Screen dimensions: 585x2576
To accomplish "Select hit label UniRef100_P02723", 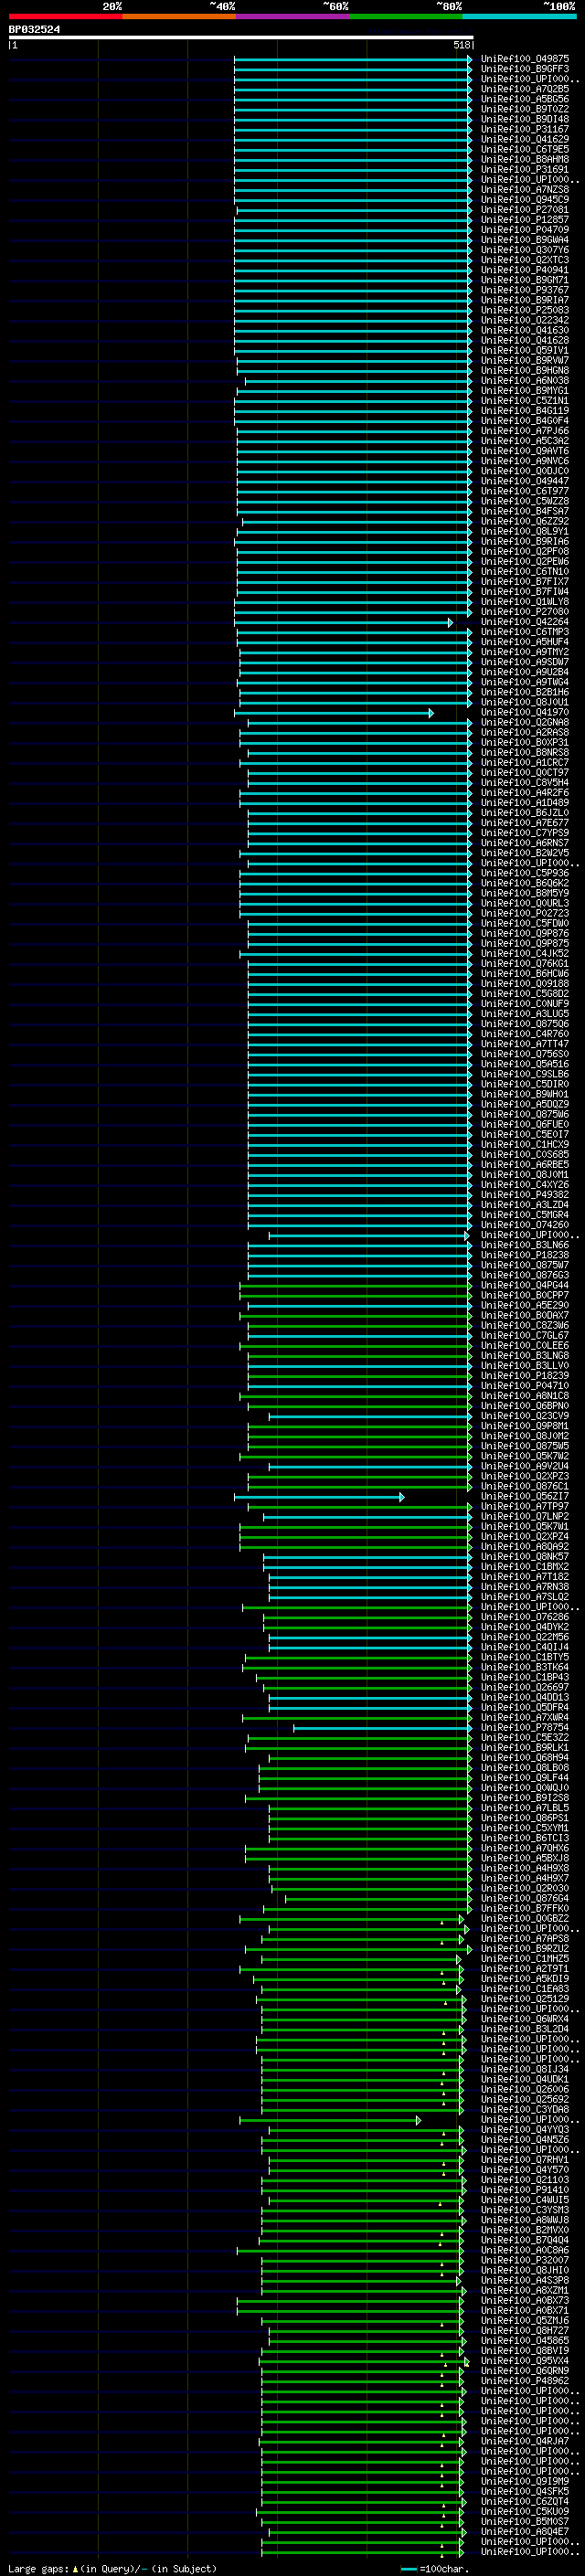I will pos(525,913).
